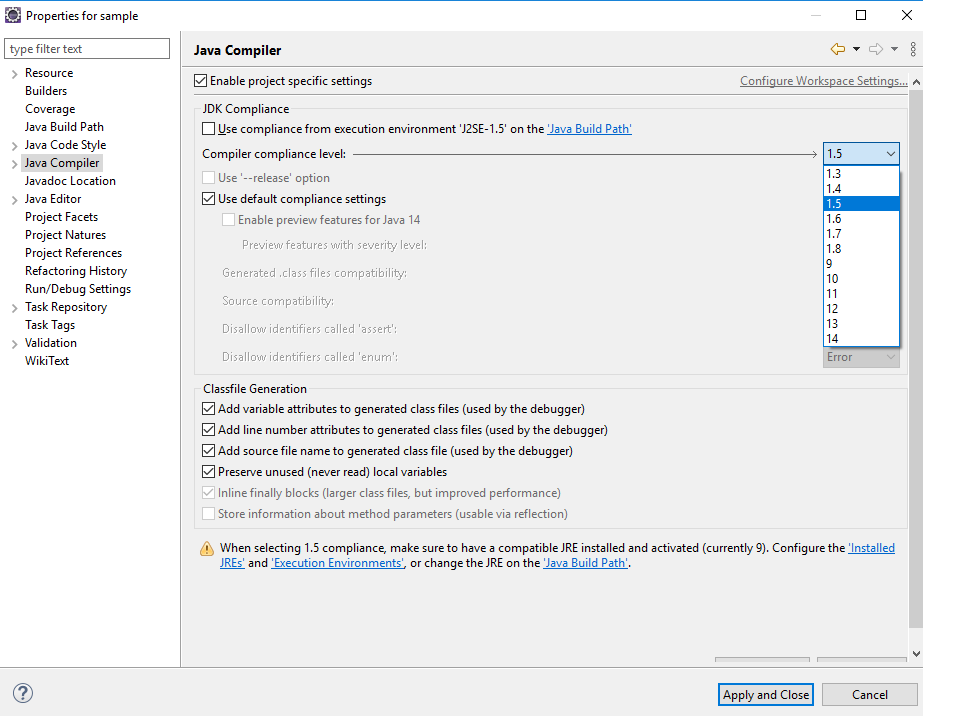976x716 pixels.
Task: Click Apply and Close button
Action: click(766, 695)
